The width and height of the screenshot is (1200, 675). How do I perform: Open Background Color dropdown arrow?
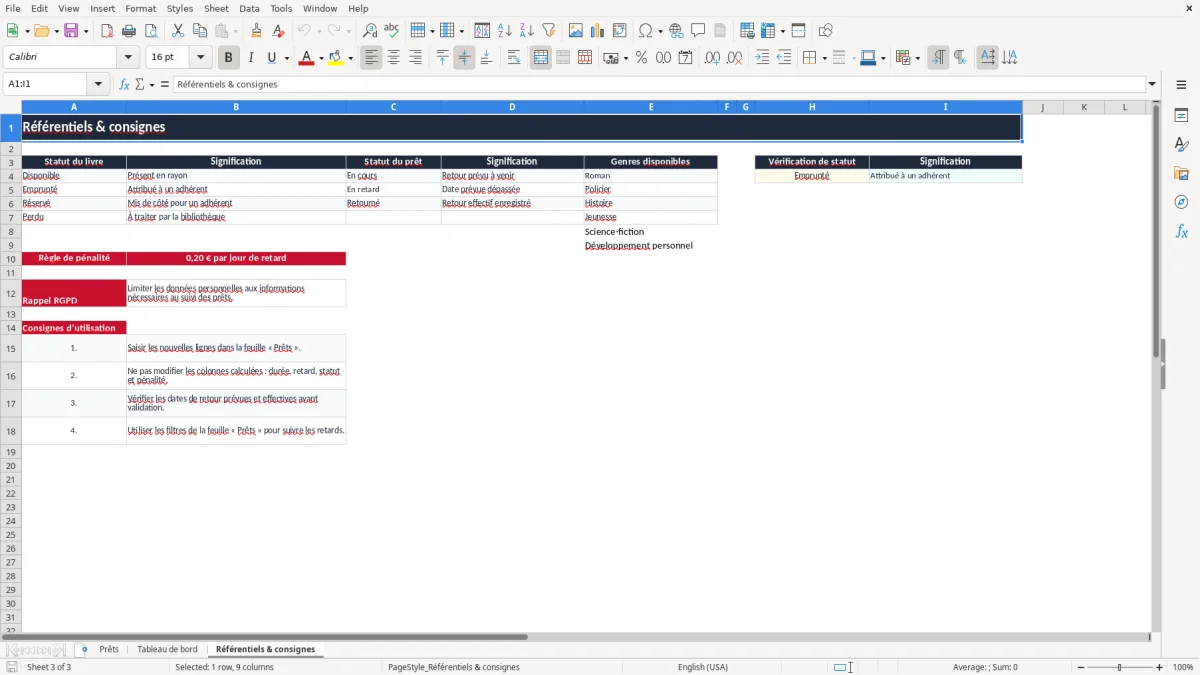pyautogui.click(x=350, y=58)
